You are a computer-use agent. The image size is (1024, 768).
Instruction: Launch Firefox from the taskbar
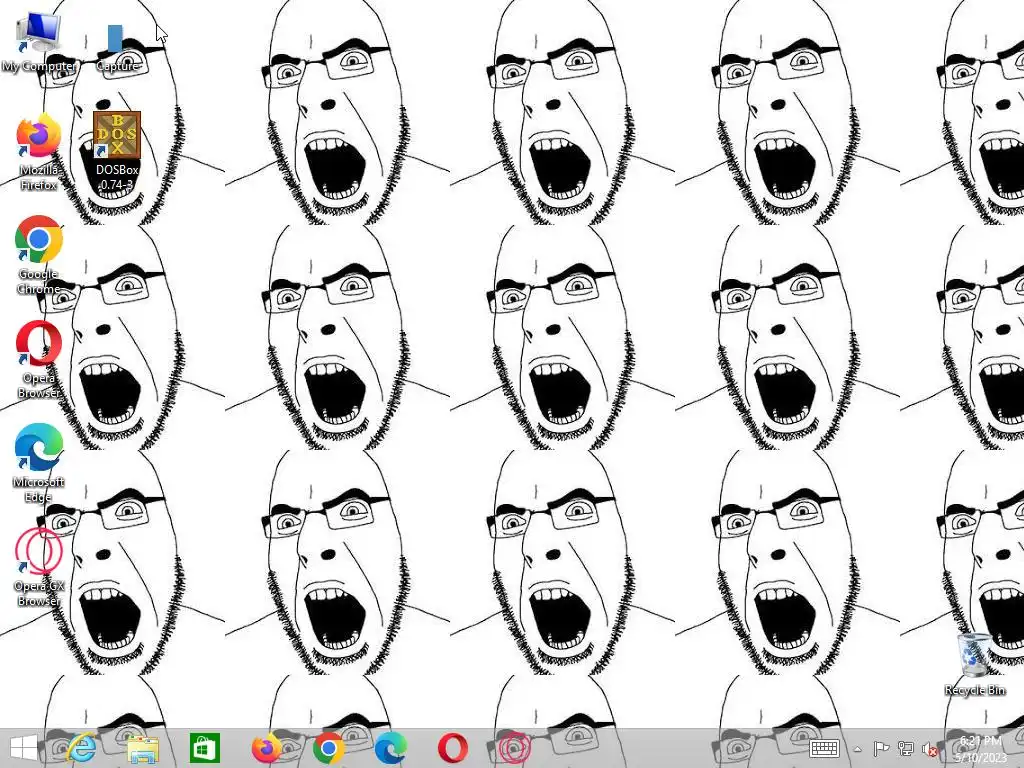pos(266,748)
